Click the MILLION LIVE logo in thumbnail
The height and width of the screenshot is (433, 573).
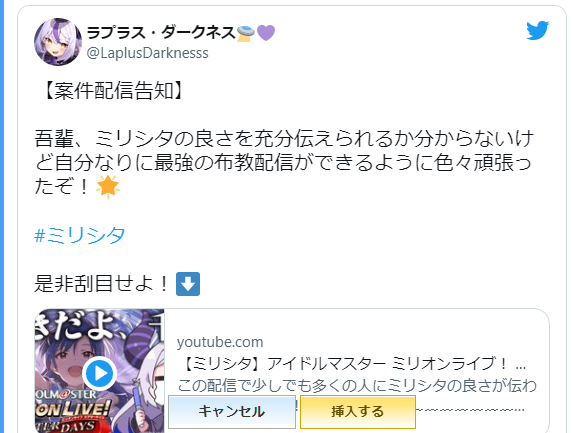72,411
